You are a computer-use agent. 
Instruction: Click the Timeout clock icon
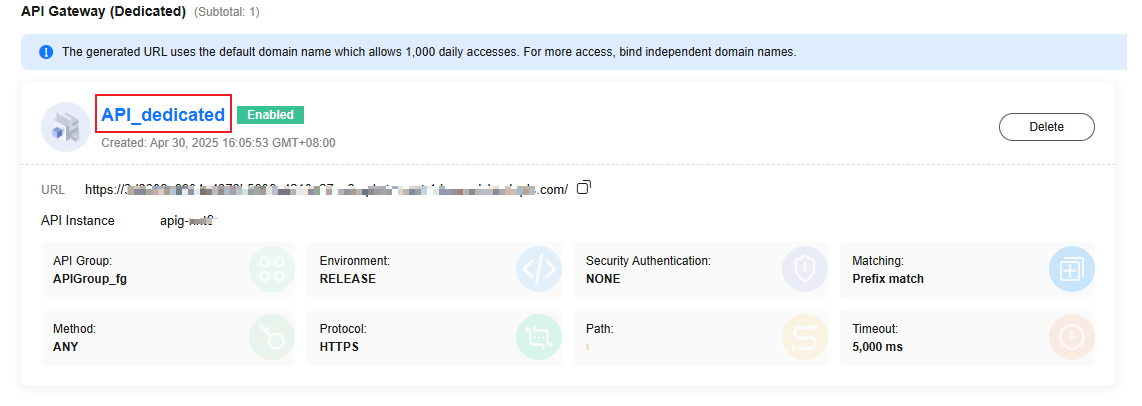point(1071,337)
